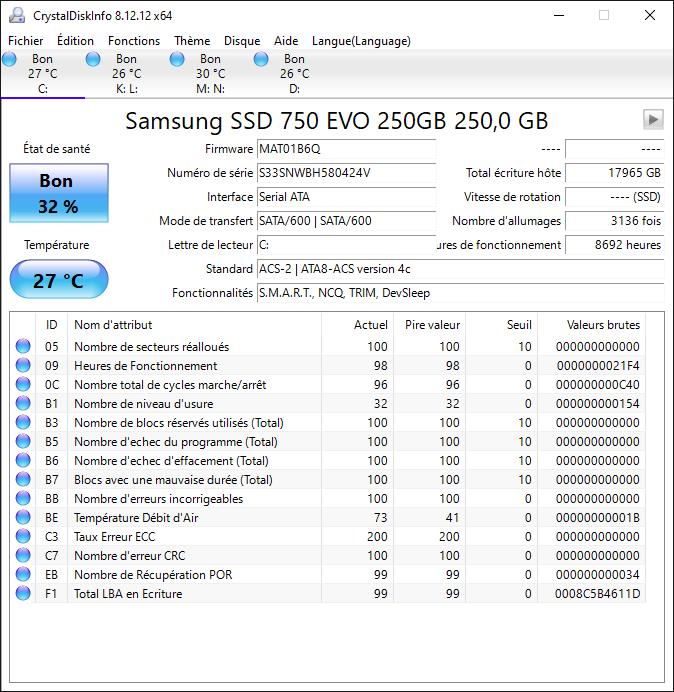
Task: Click the CrystalDiskInfo app icon in title bar
Action: 16,15
